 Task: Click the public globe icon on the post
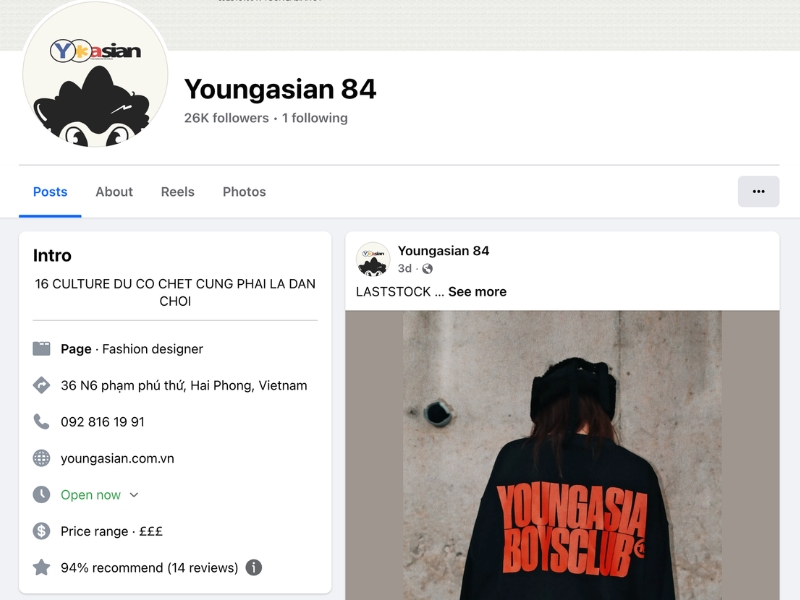pyautogui.click(x=428, y=269)
